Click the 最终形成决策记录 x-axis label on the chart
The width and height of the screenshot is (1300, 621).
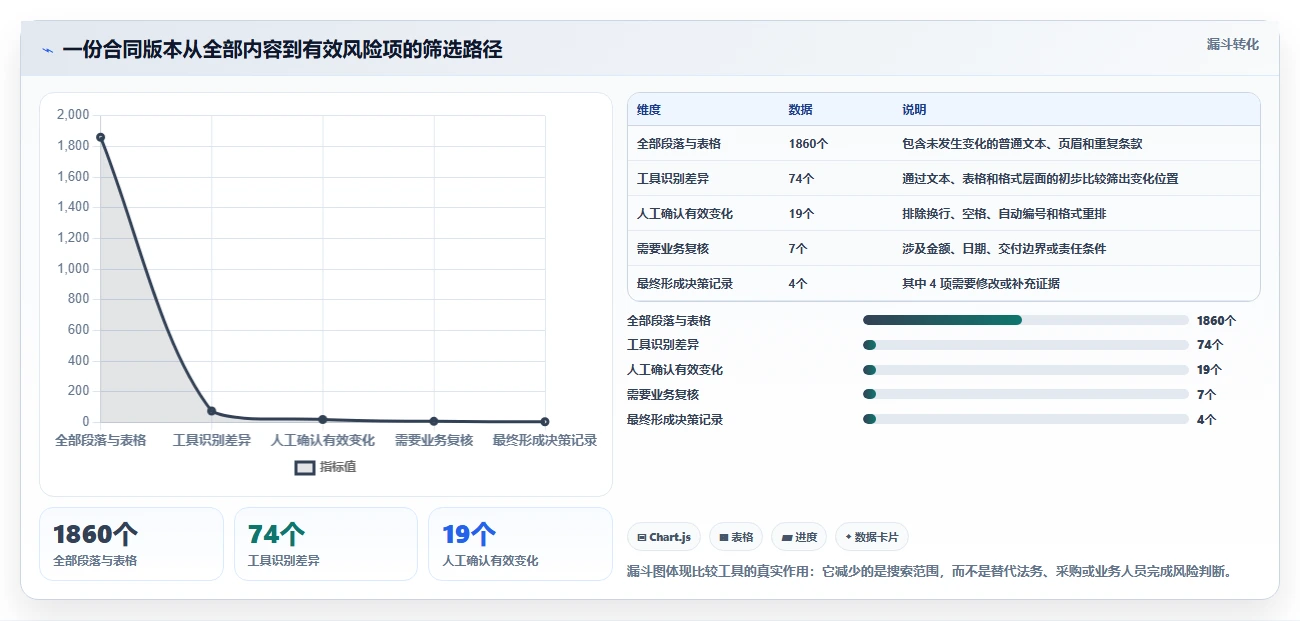pyautogui.click(x=545, y=440)
